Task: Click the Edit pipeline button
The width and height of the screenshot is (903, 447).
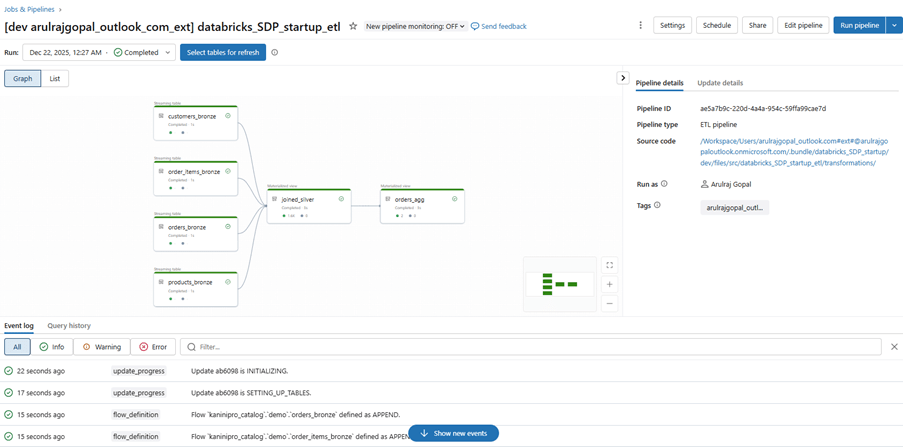Action: coord(803,25)
